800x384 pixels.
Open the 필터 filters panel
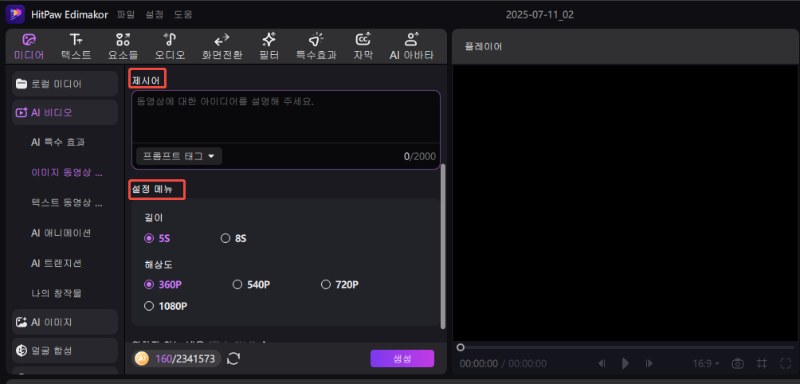269,47
